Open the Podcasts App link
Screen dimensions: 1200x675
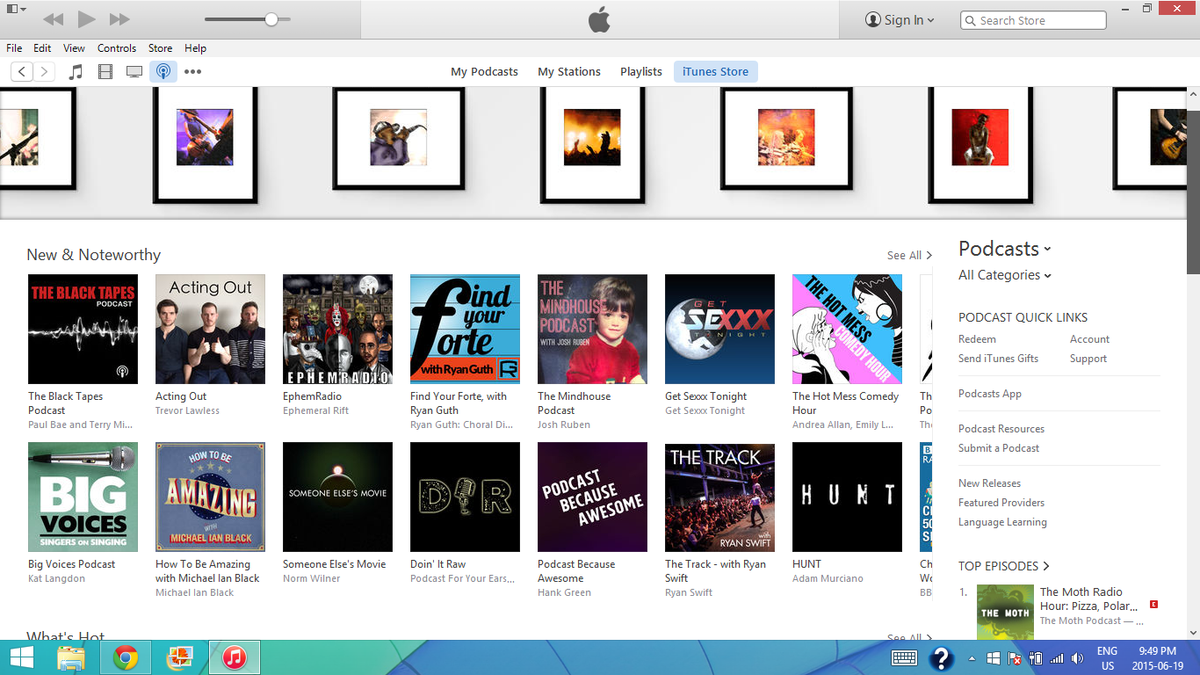click(989, 394)
